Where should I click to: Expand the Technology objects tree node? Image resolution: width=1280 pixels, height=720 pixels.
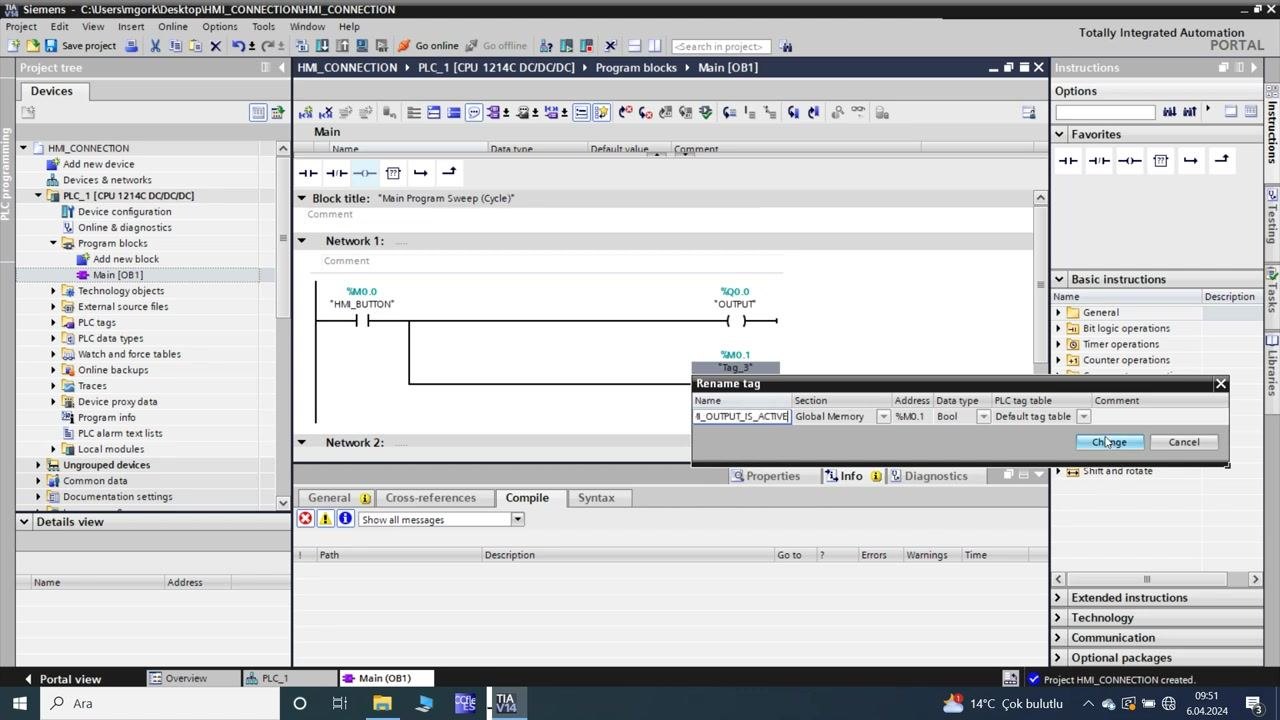click(54, 291)
